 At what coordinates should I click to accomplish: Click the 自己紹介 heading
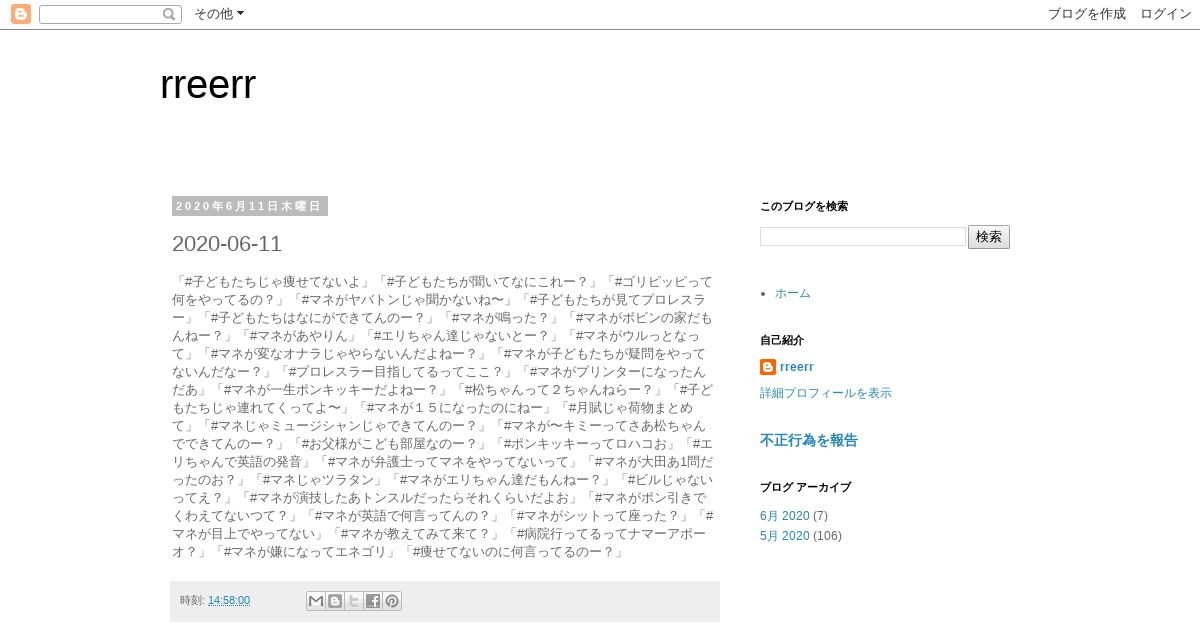pyautogui.click(x=782, y=340)
